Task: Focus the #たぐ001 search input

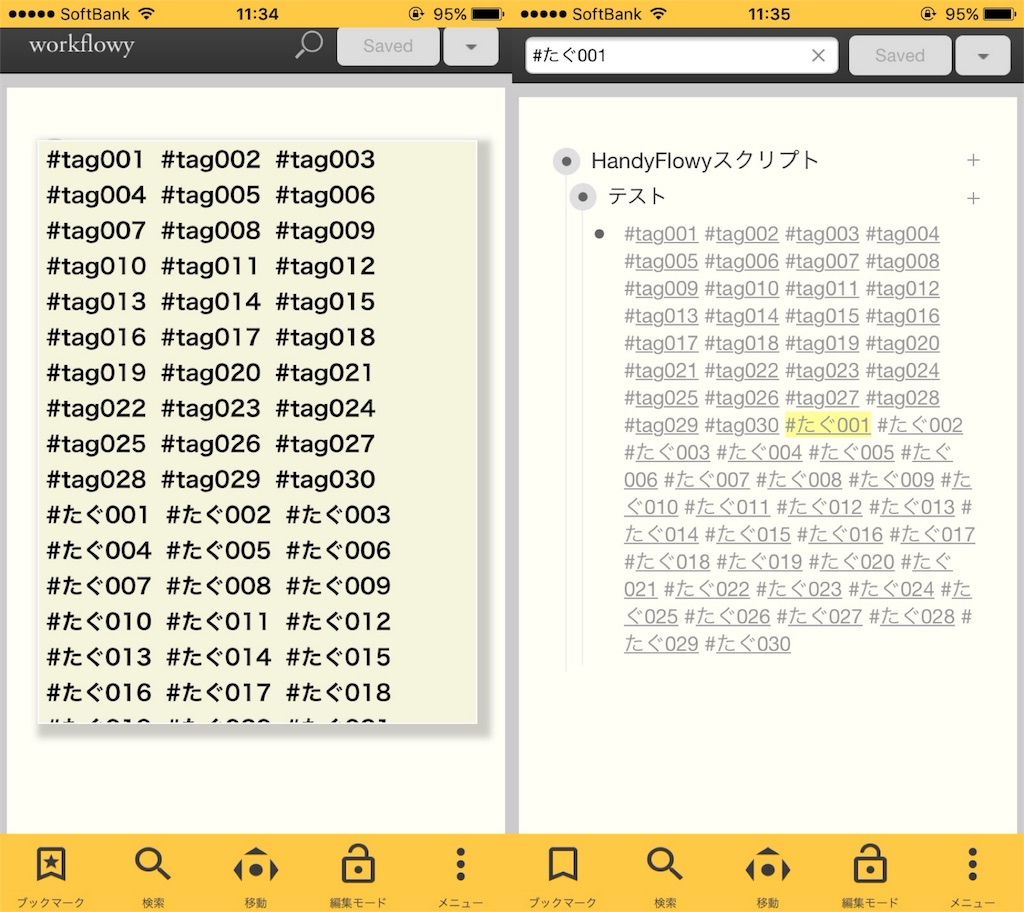Action: (681, 56)
